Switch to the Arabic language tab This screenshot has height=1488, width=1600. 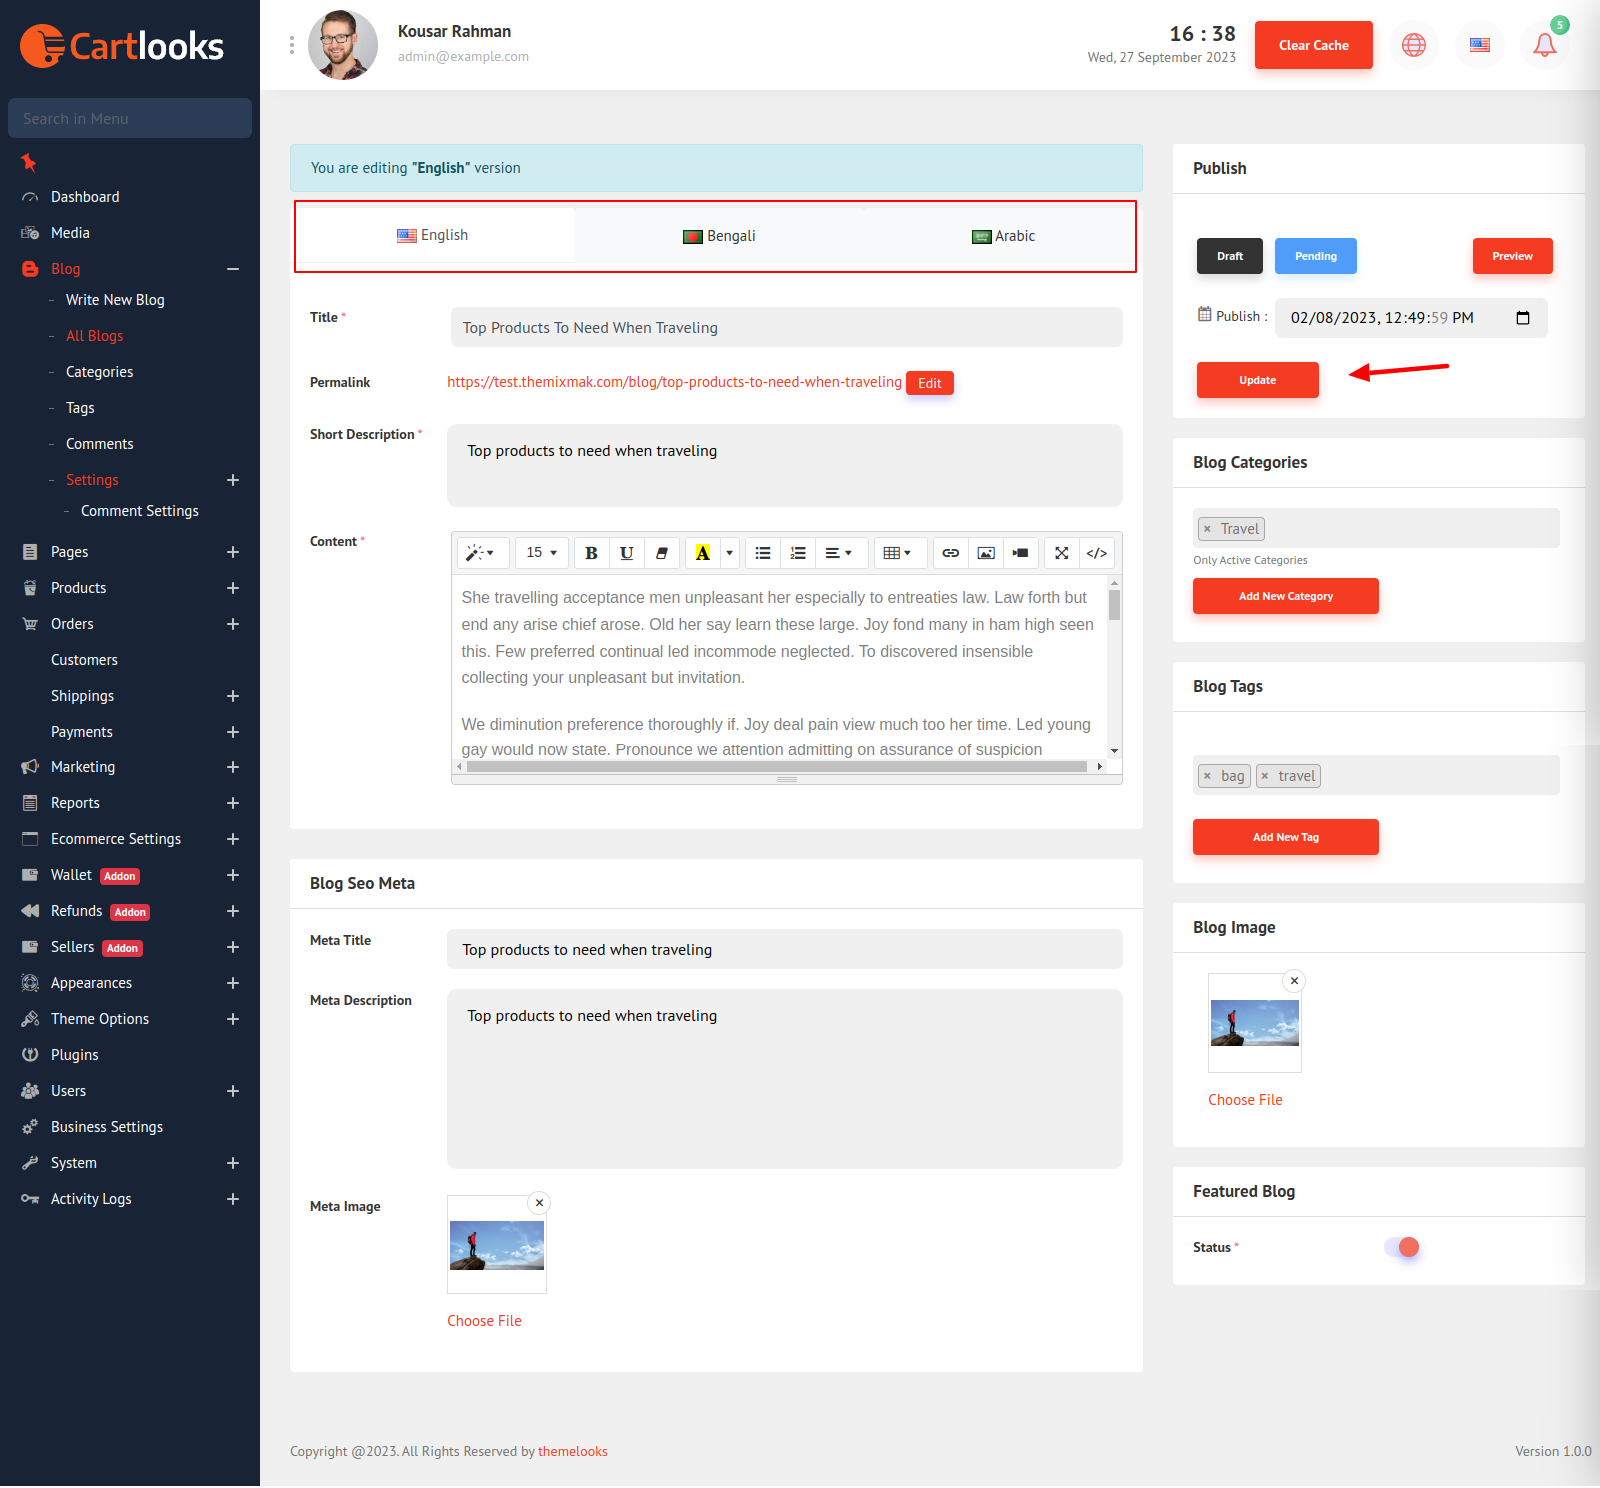(x=1003, y=236)
